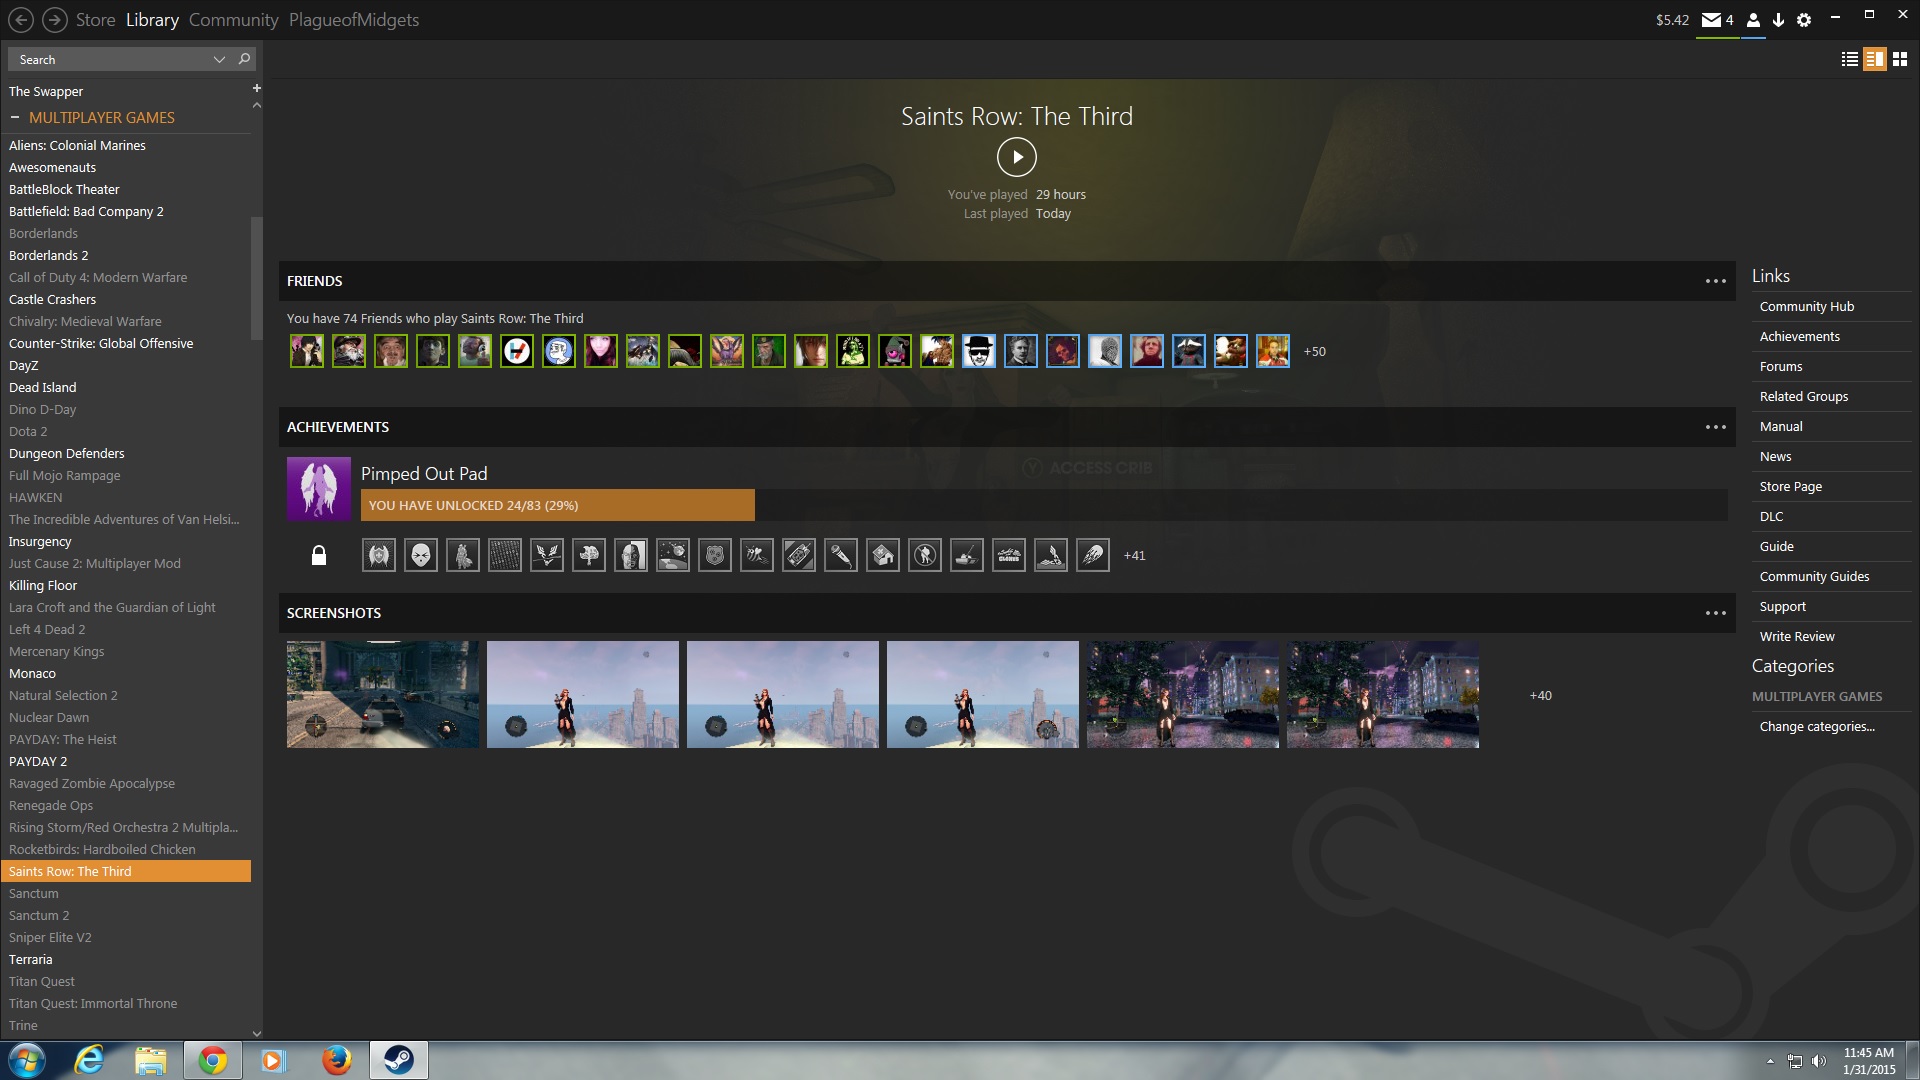
Task: Select Terraria in game list
Action: click(126, 960)
